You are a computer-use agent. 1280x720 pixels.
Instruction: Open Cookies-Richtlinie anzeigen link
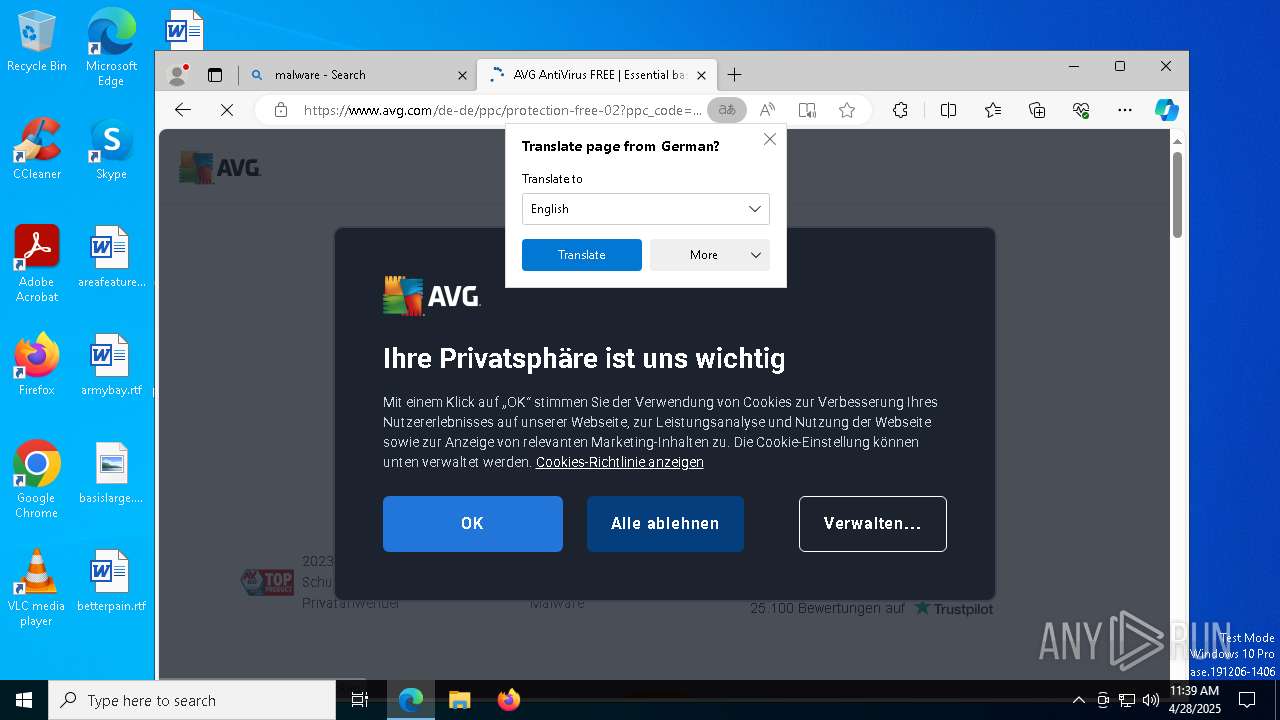click(619, 462)
